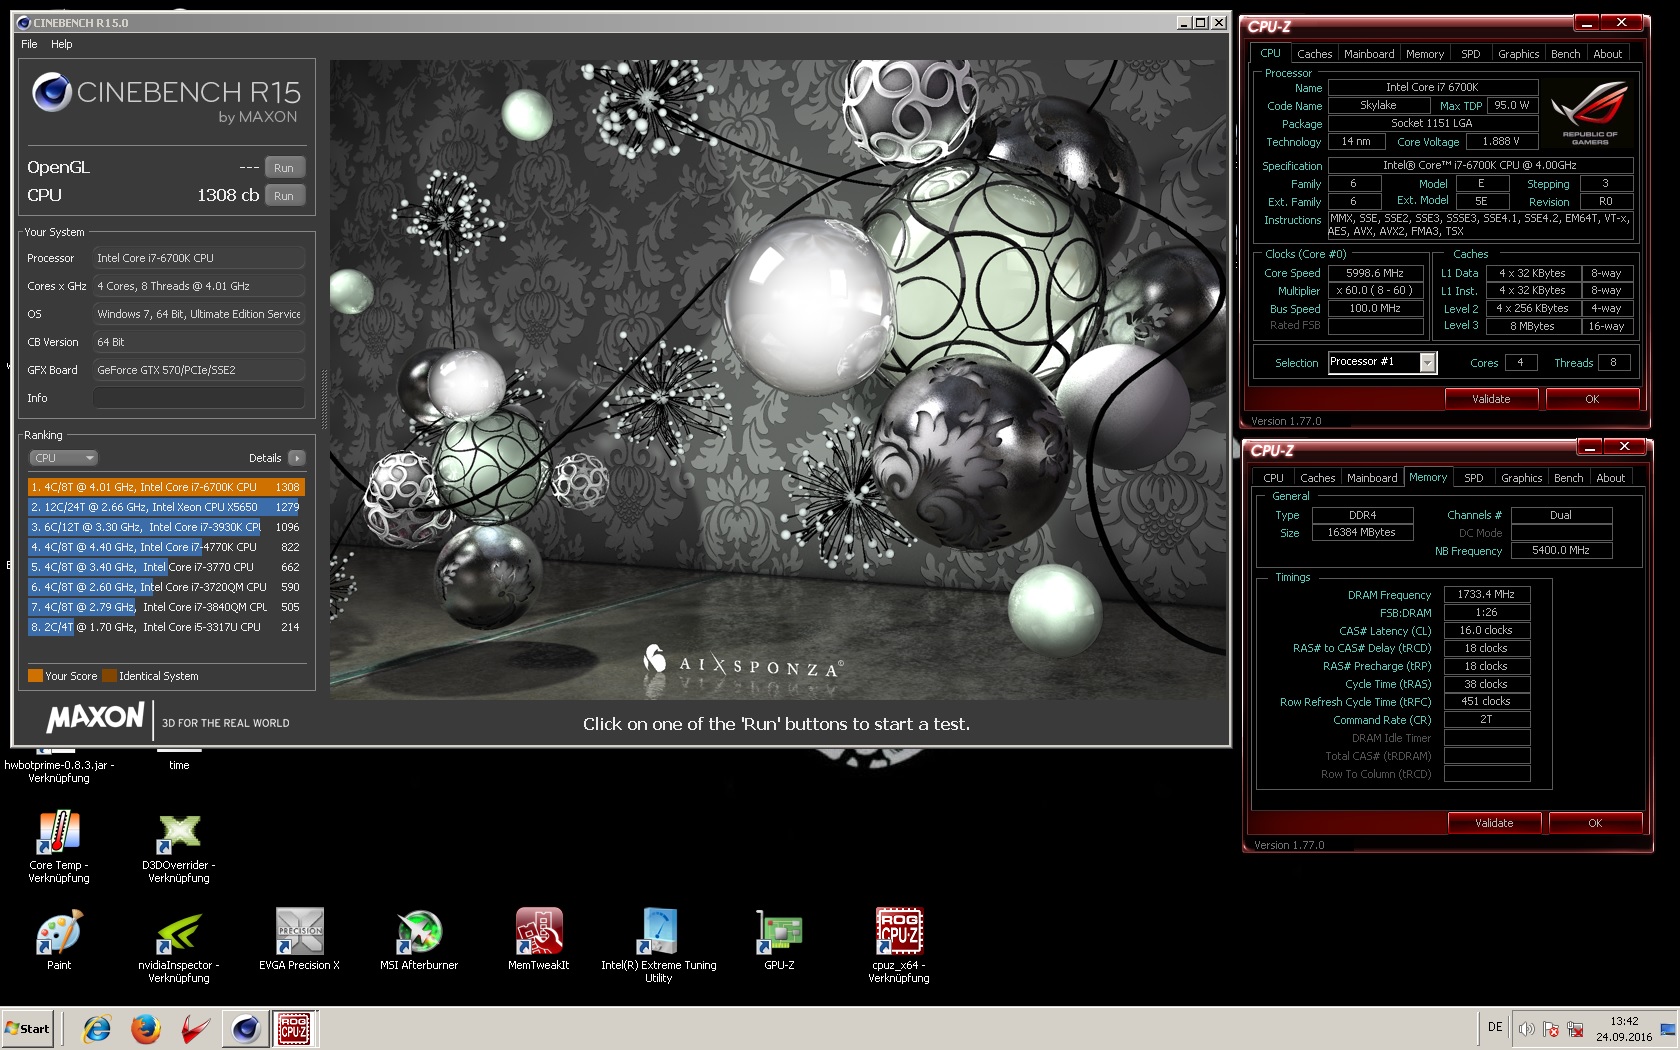Open the time desktop shortcut

(x=179, y=760)
